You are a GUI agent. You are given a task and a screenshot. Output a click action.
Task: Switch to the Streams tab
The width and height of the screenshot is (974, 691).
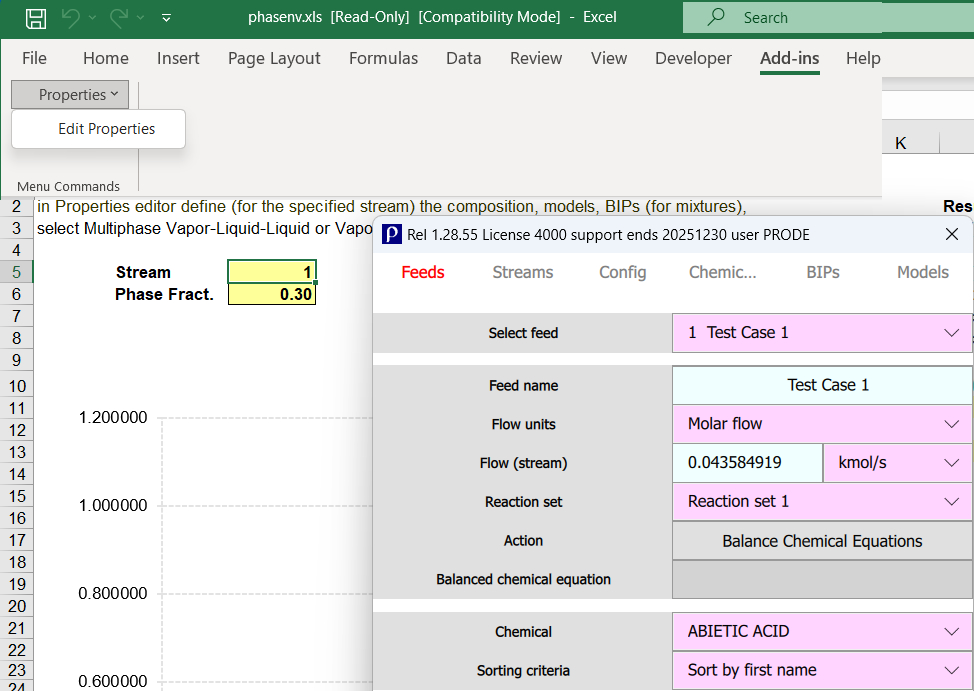coord(522,272)
